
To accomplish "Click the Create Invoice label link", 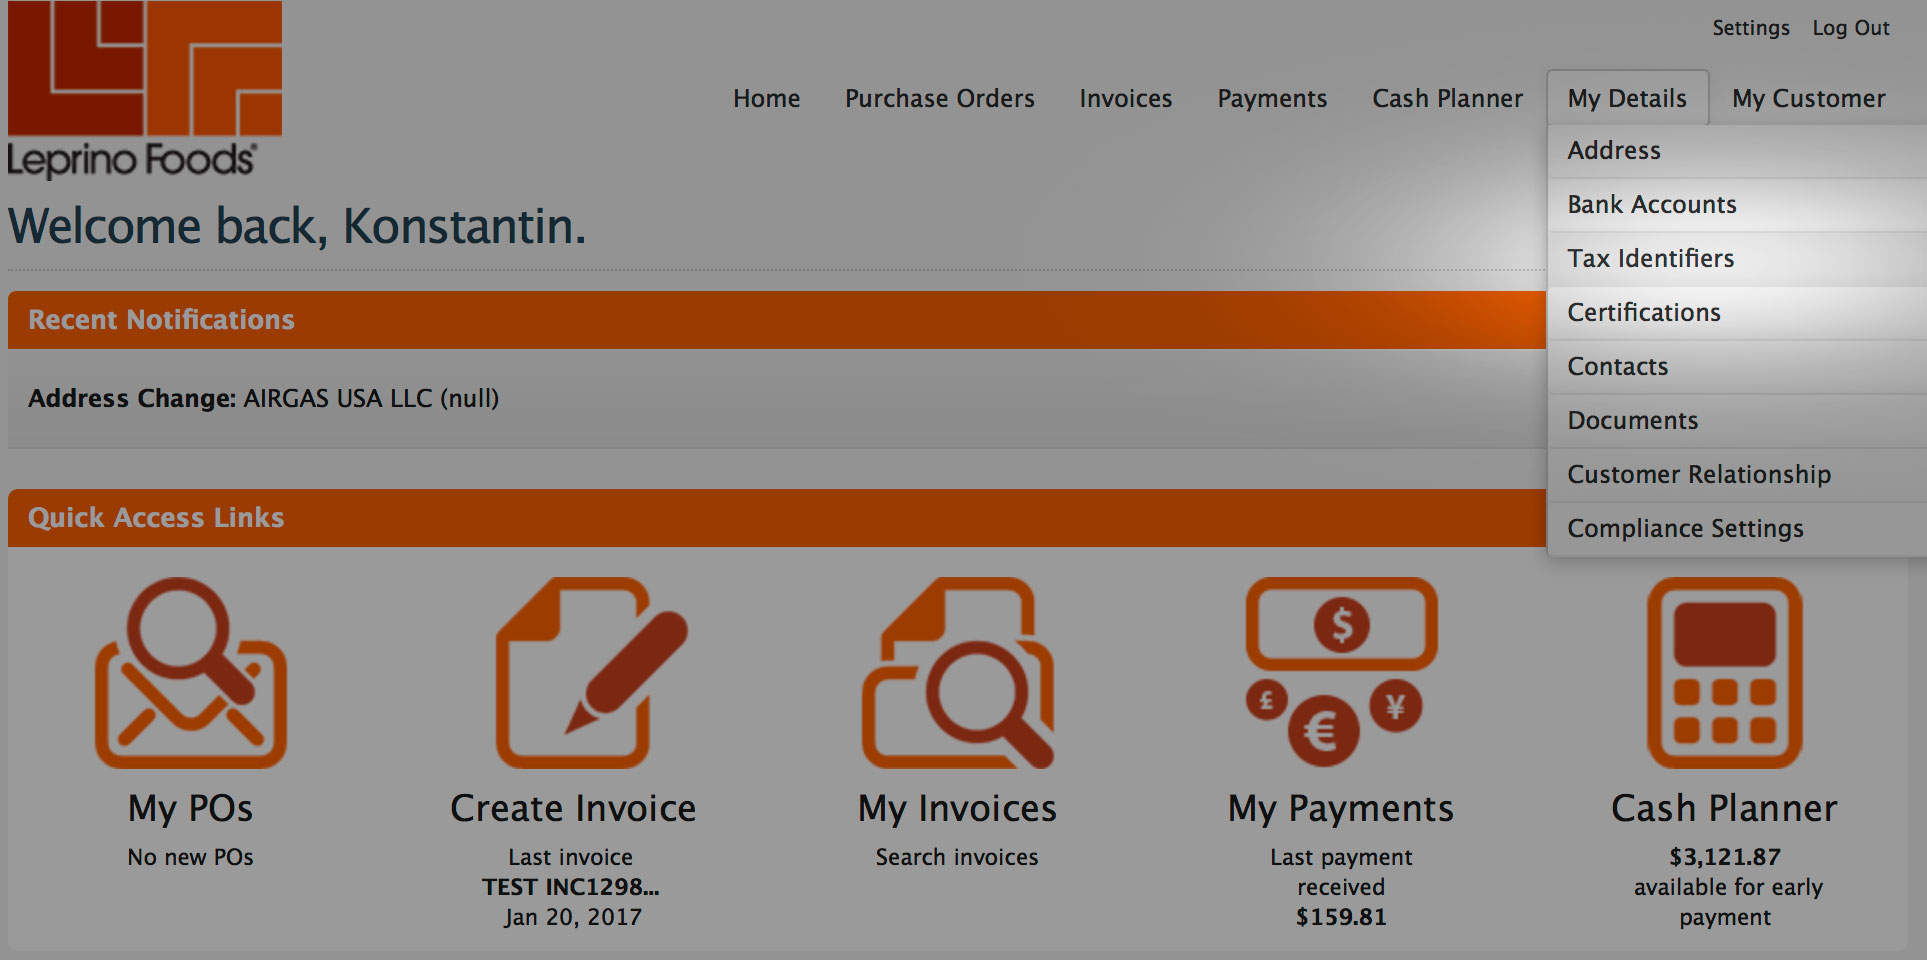I will tap(573, 808).
